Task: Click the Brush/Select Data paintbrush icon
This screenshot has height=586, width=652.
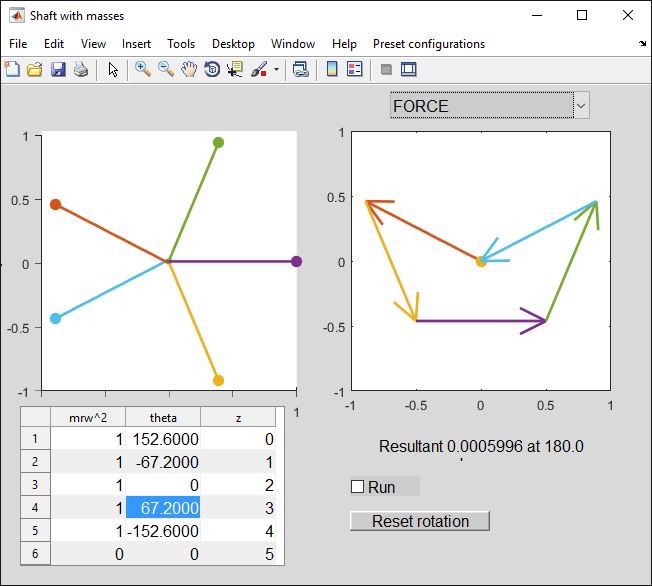Action: tap(259, 69)
